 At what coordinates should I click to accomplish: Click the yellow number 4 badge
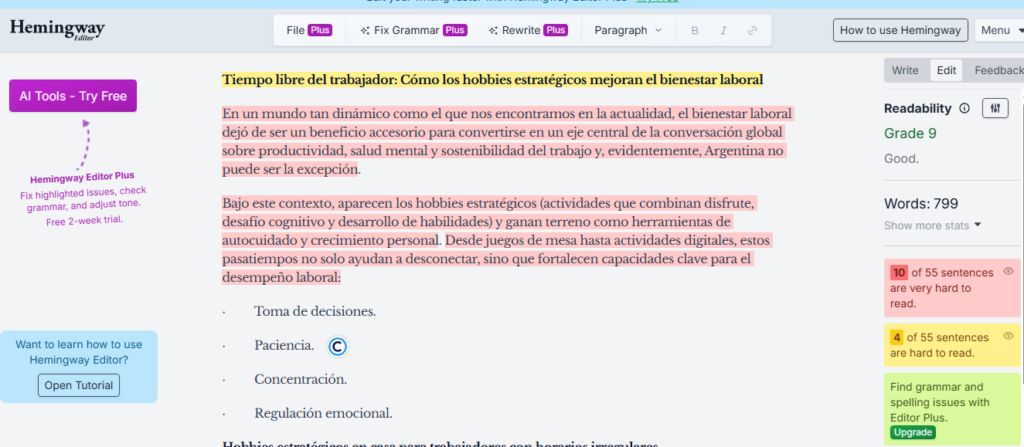pos(897,338)
